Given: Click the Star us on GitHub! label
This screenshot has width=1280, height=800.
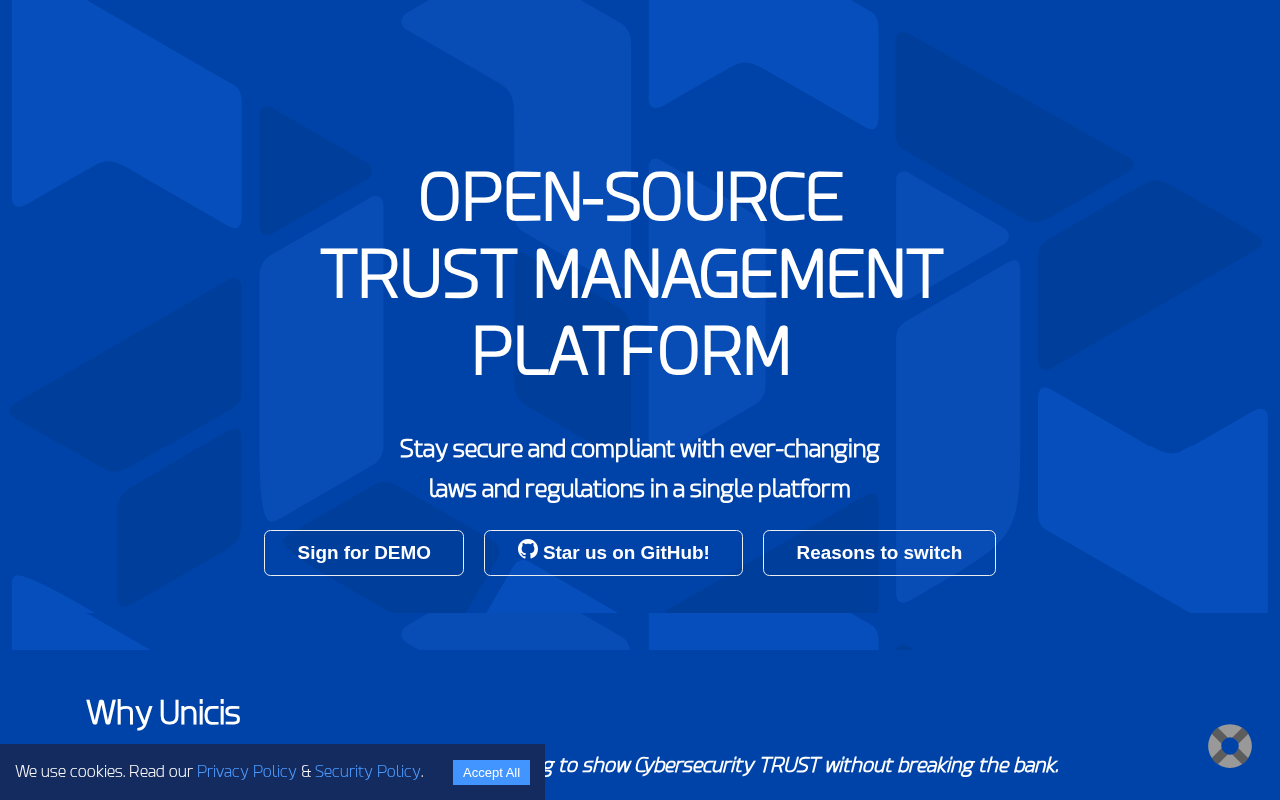Looking at the screenshot, I should tap(626, 553).
